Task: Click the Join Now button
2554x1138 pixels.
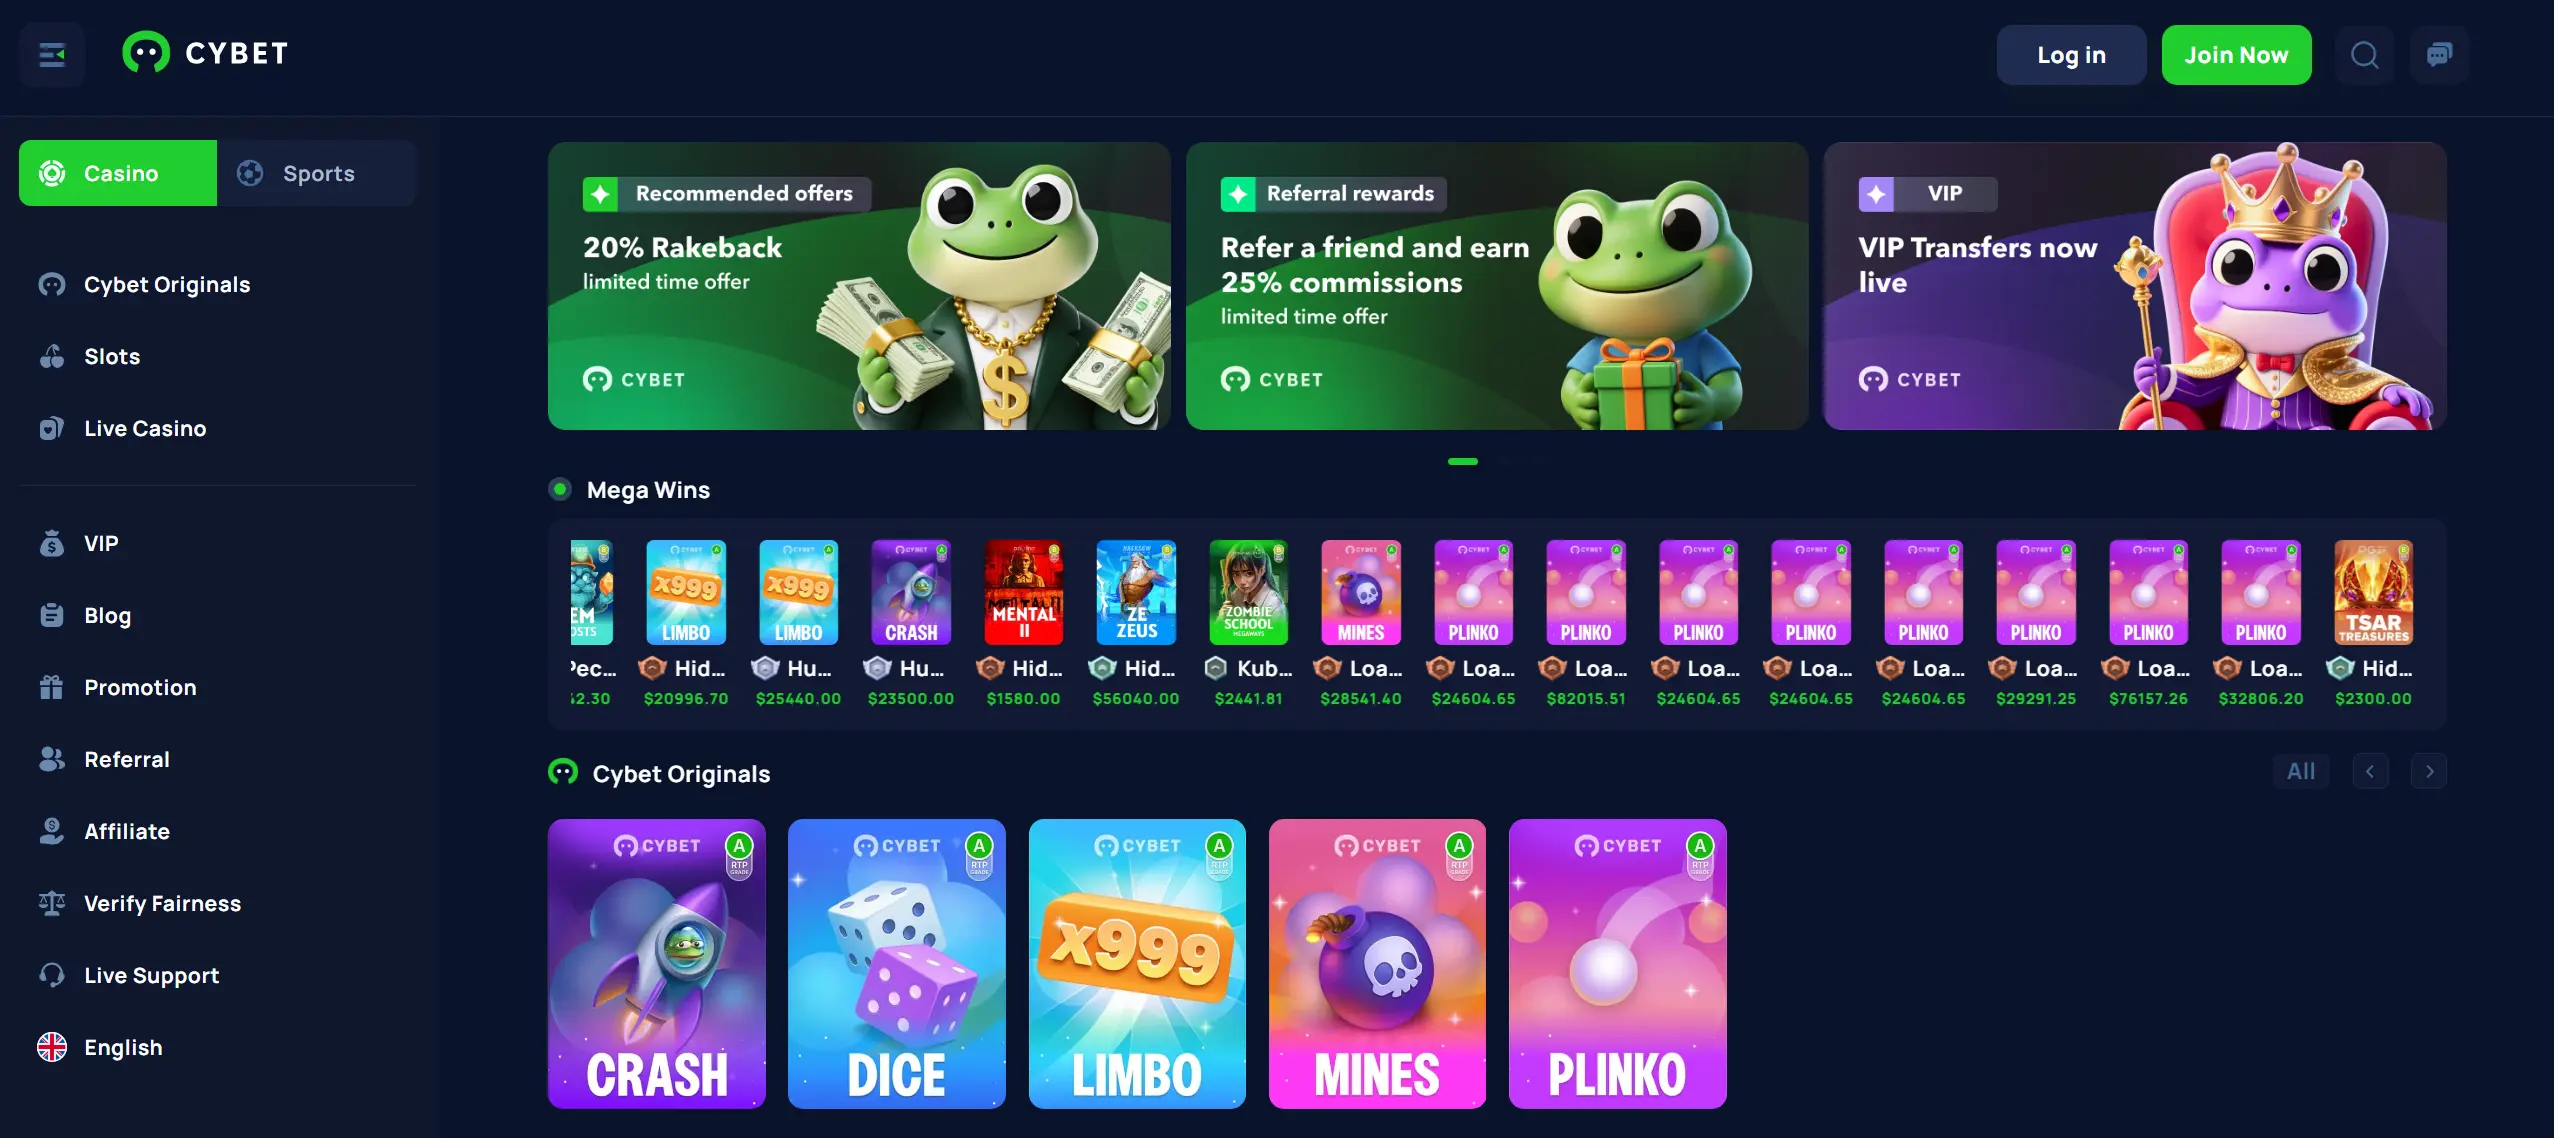Action: pyautogui.click(x=2236, y=55)
